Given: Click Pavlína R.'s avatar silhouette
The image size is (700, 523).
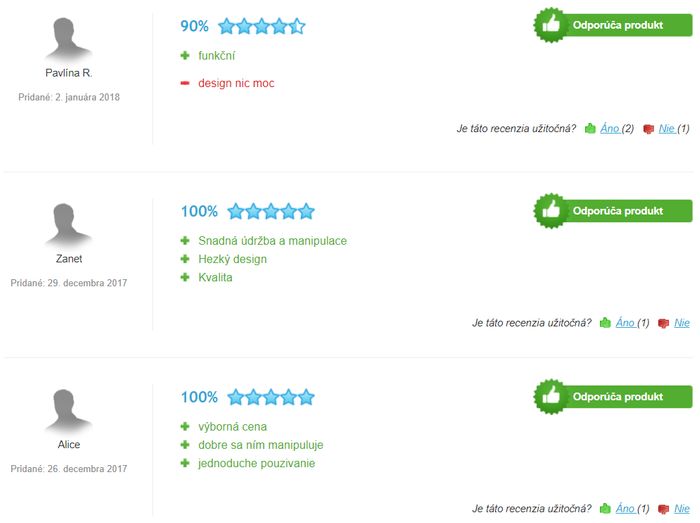Looking at the screenshot, I should pyautogui.click(x=68, y=39).
